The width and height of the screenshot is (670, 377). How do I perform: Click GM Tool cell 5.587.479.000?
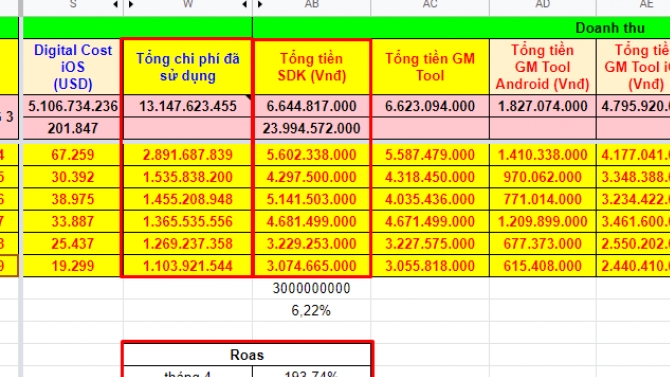coord(430,155)
